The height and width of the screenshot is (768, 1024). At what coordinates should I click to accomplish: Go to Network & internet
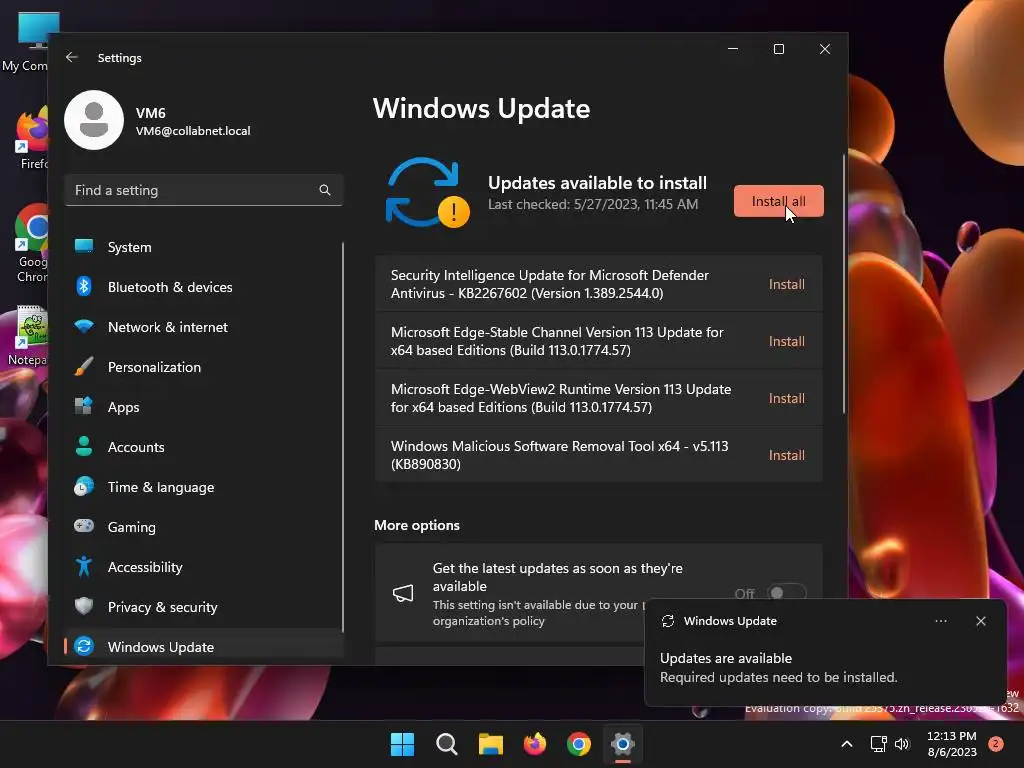(x=204, y=327)
